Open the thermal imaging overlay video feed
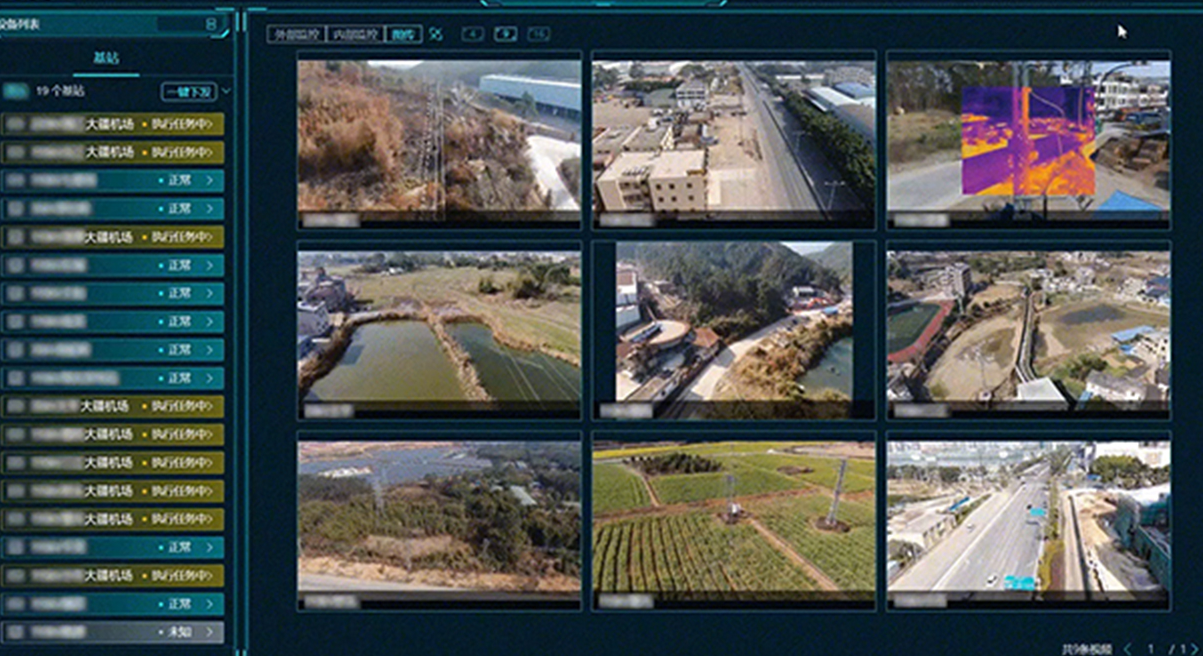Image resolution: width=1203 pixels, height=656 pixels. coord(1028,140)
